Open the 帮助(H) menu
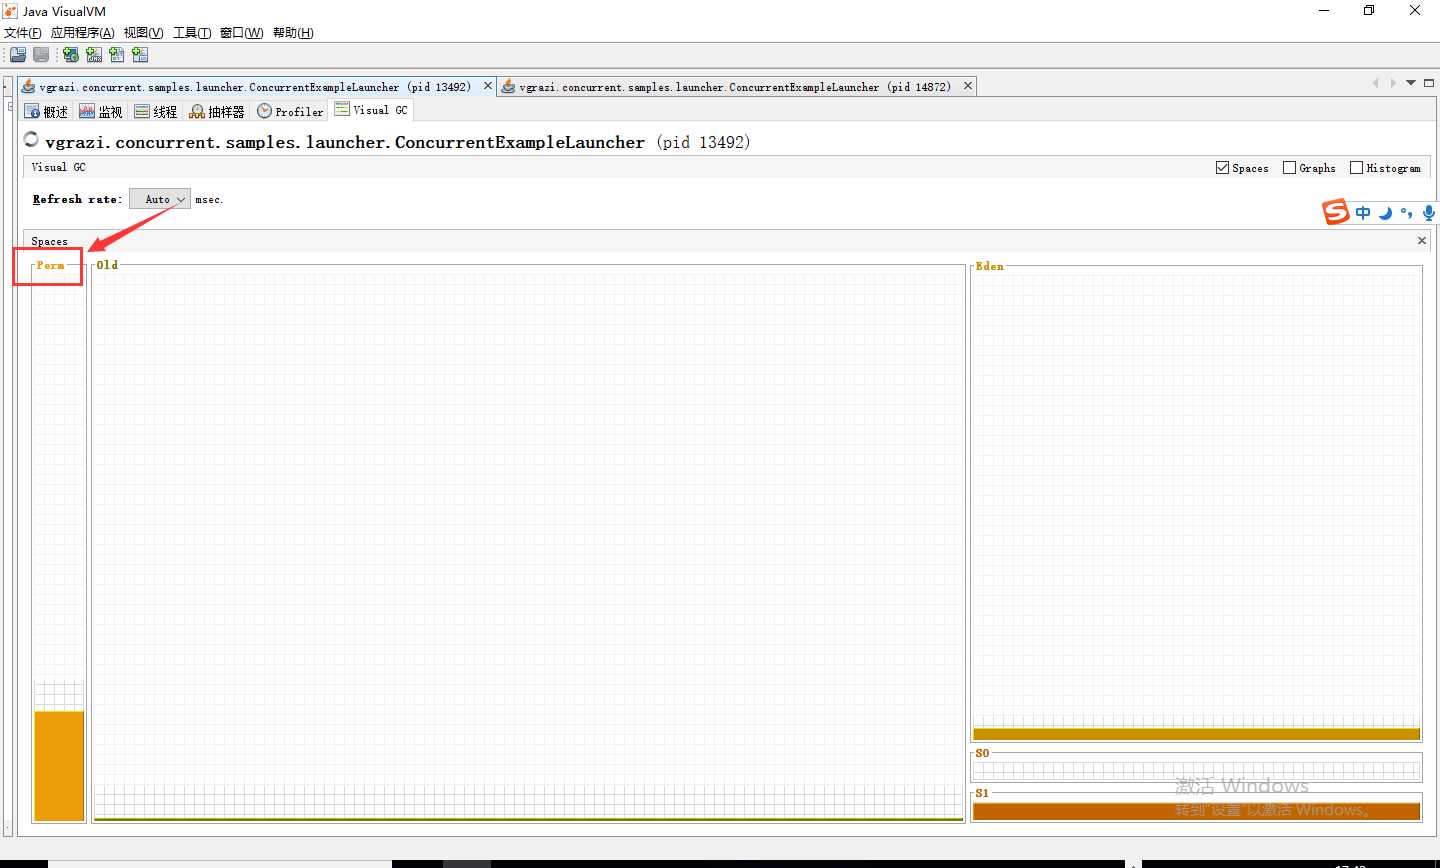The image size is (1440, 868). coord(293,33)
